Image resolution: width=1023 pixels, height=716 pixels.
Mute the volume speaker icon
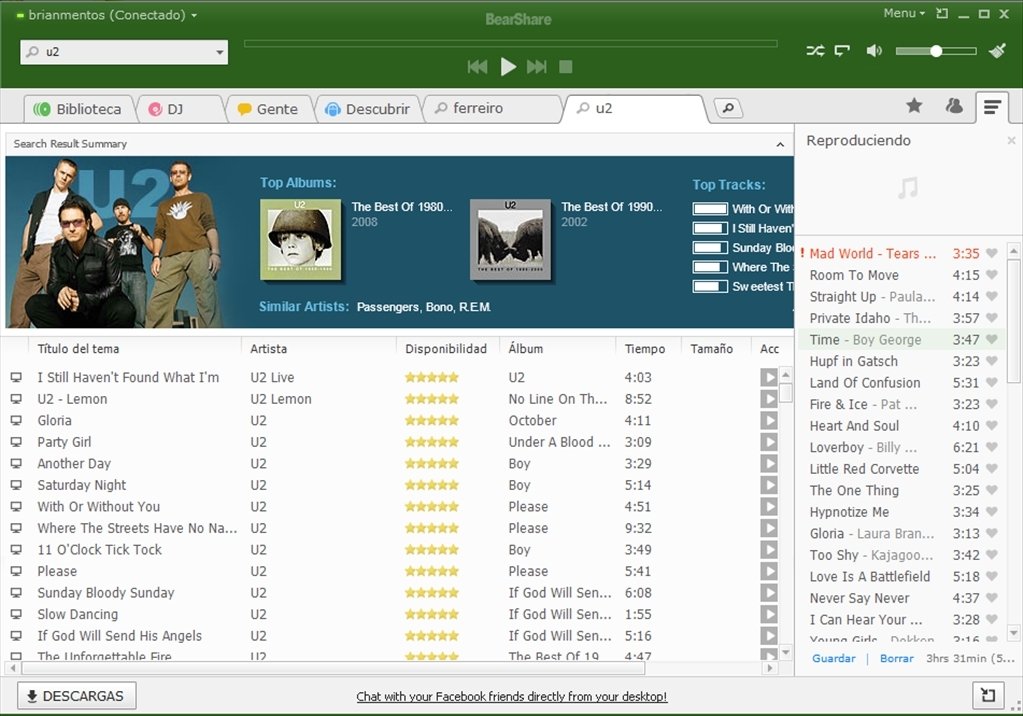874,51
